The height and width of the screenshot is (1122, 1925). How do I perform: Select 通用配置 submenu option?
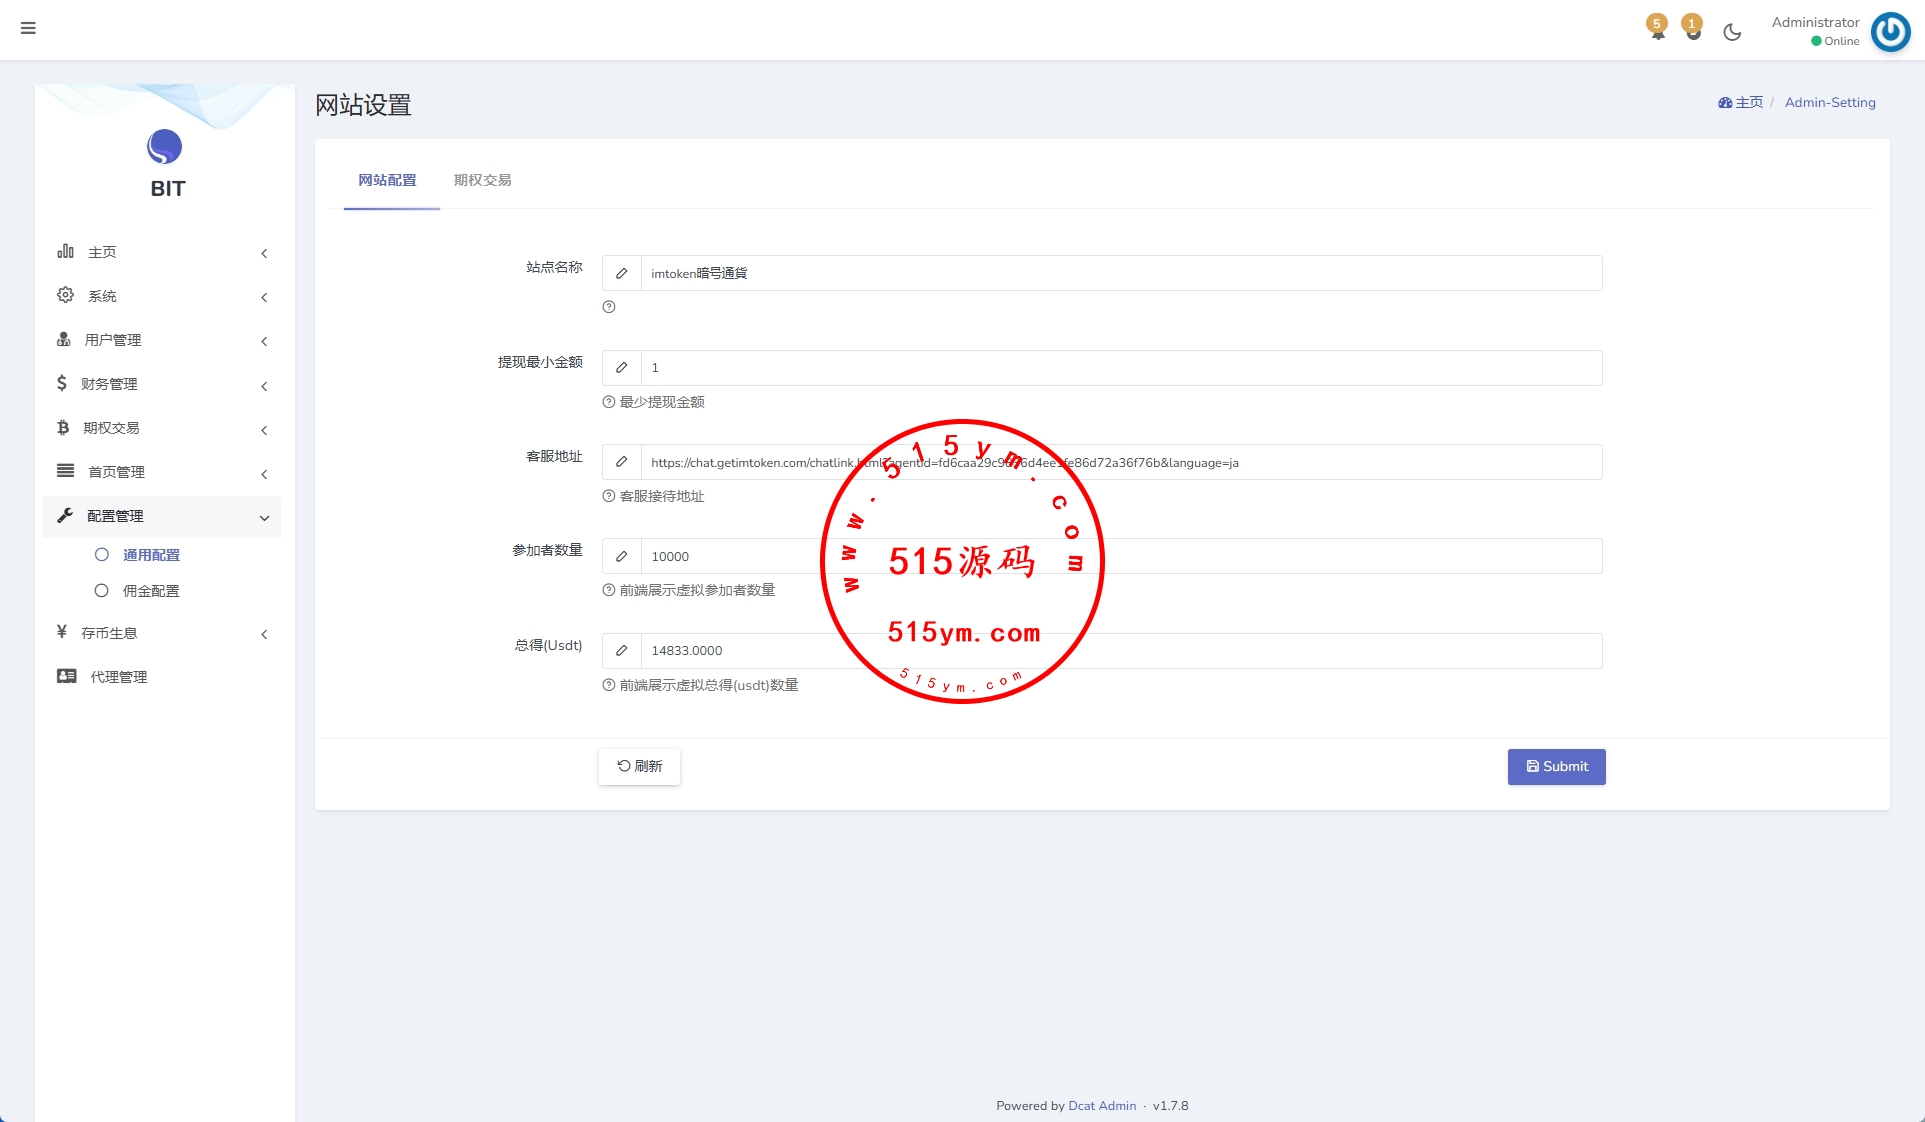tap(151, 555)
